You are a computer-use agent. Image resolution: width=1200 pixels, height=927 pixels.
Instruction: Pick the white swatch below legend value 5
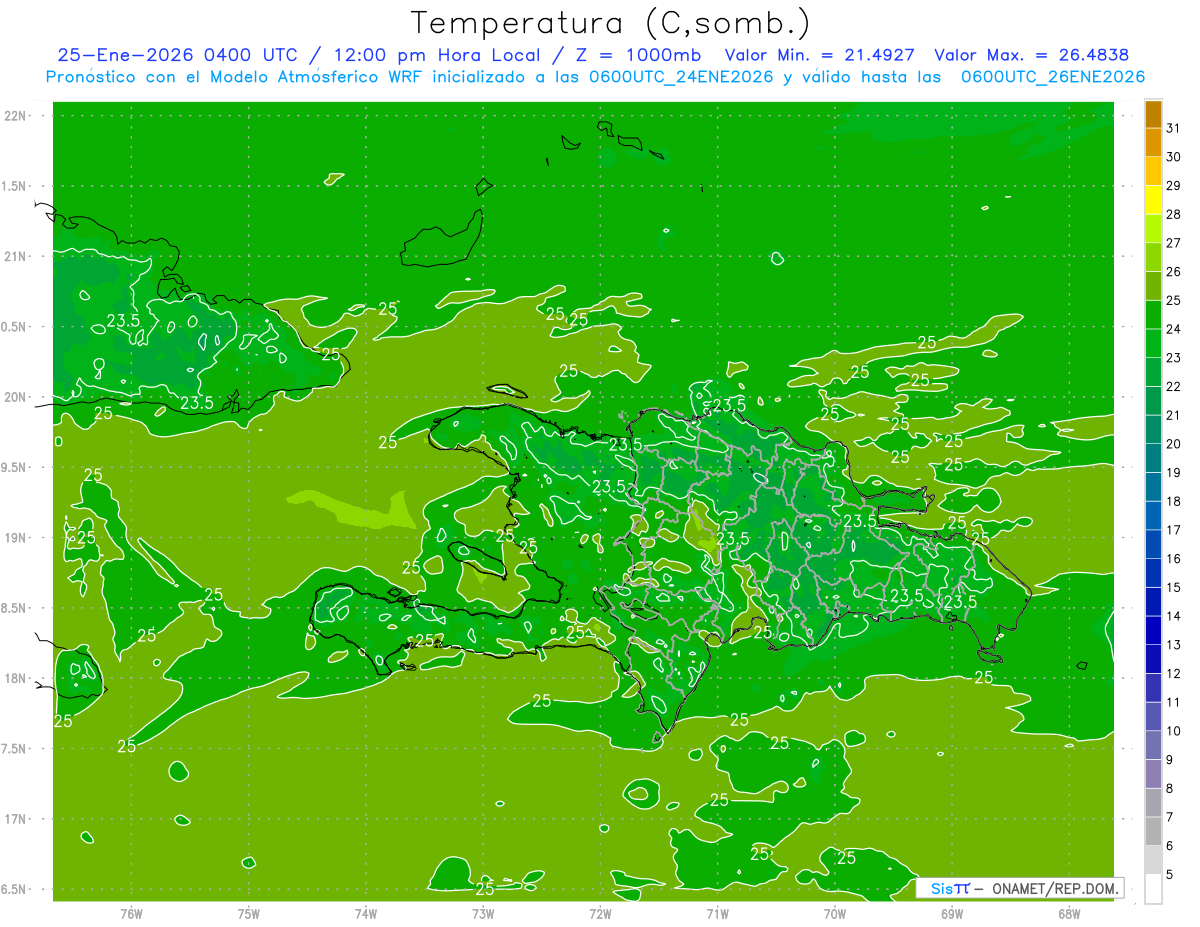pos(1153,889)
